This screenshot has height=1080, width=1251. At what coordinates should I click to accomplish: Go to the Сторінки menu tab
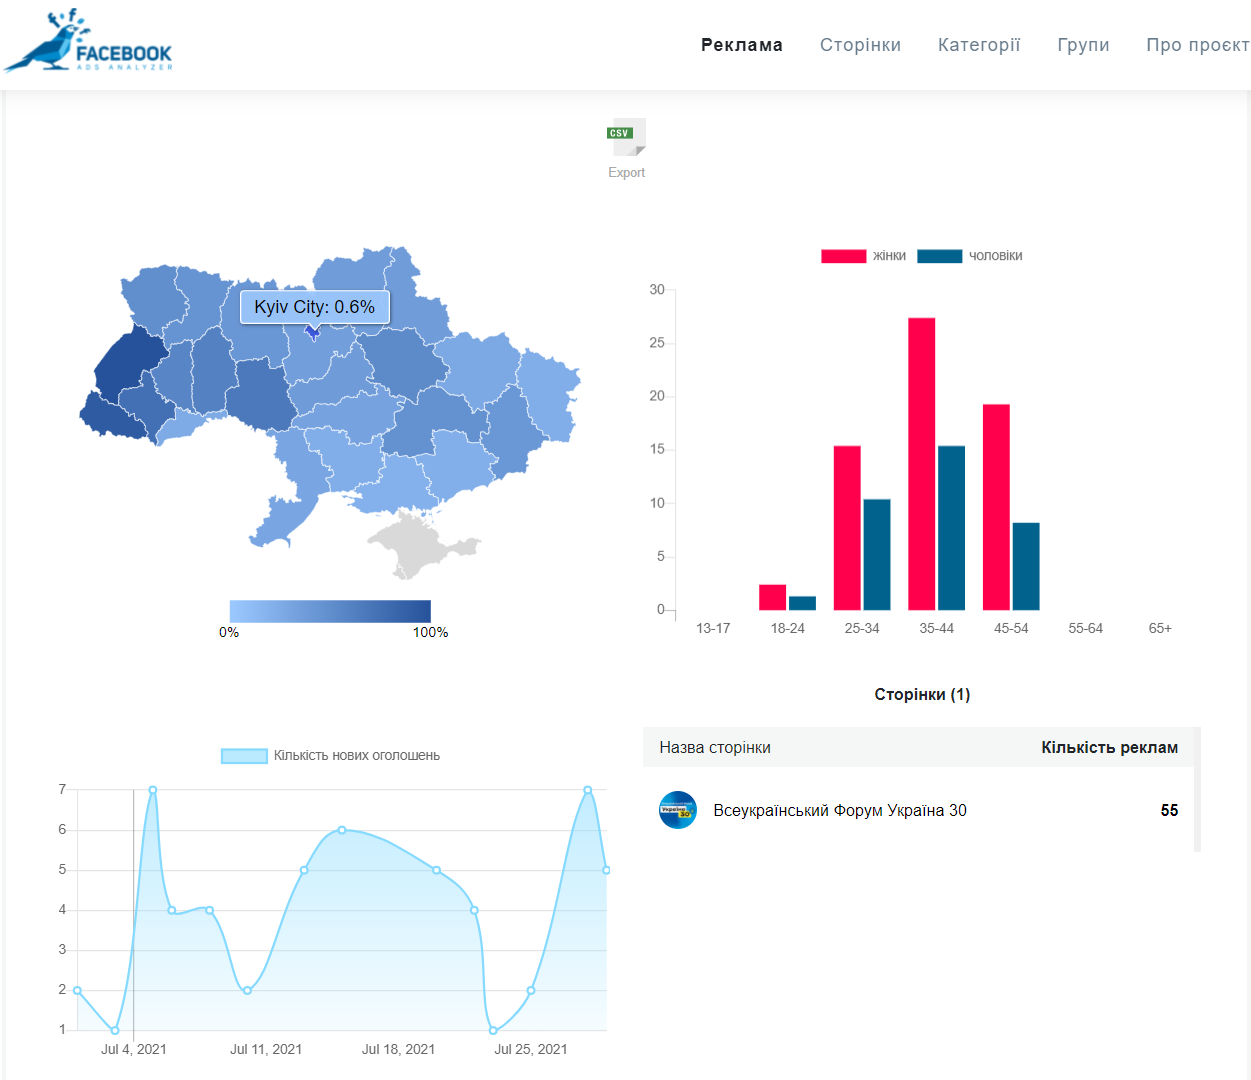click(x=860, y=45)
